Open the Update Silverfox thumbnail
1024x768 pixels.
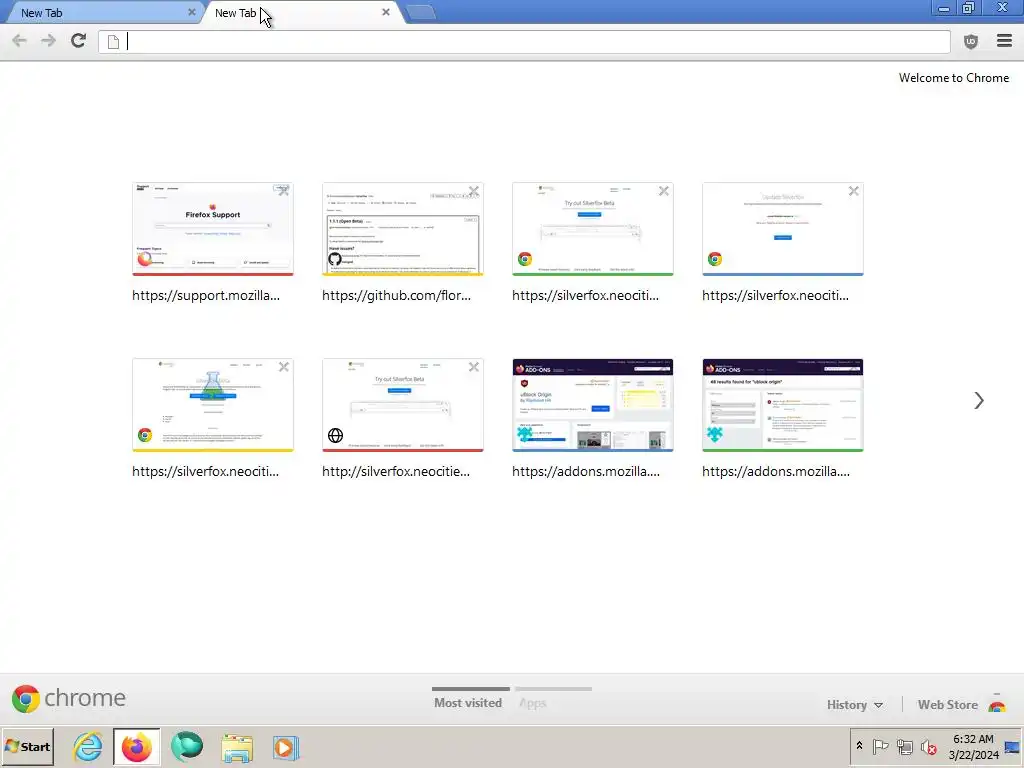[x=783, y=229]
